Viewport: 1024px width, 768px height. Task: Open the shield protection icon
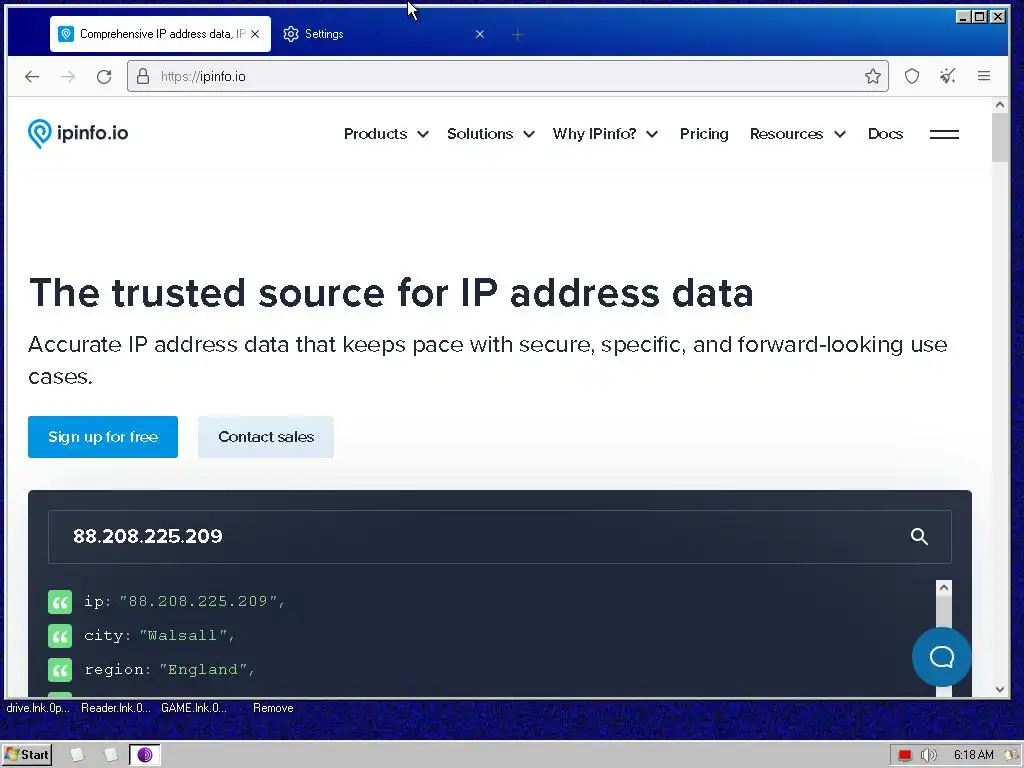(x=912, y=76)
